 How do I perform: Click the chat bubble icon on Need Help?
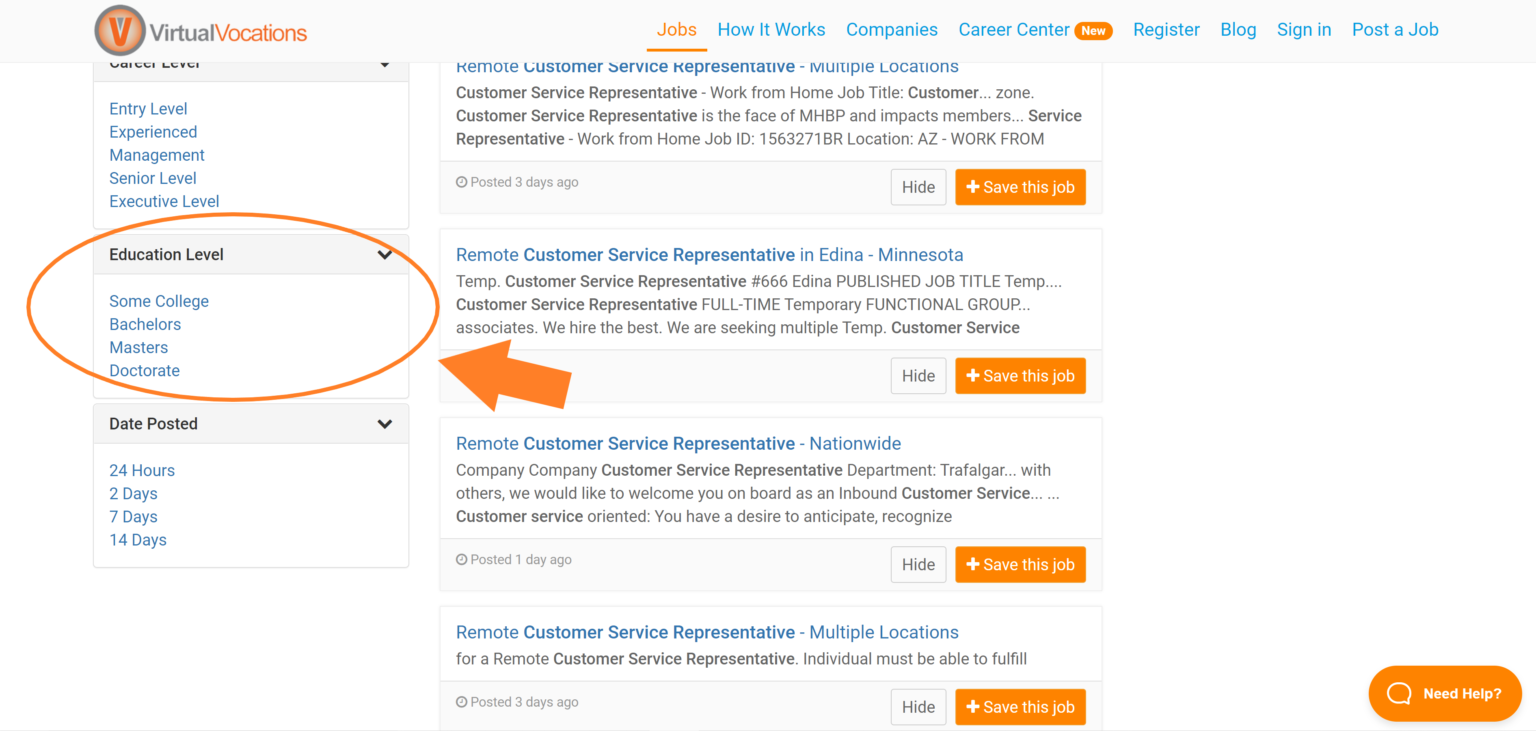[1401, 693]
